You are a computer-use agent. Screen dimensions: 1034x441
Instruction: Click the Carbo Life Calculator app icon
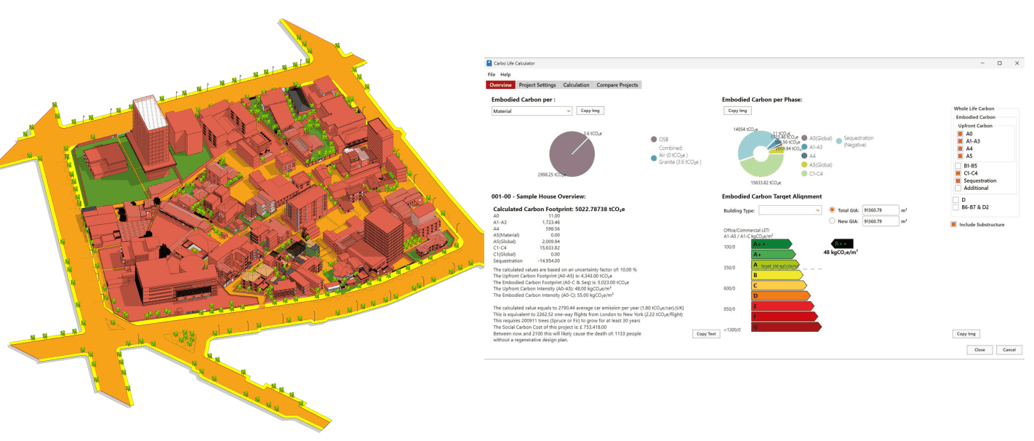point(489,63)
